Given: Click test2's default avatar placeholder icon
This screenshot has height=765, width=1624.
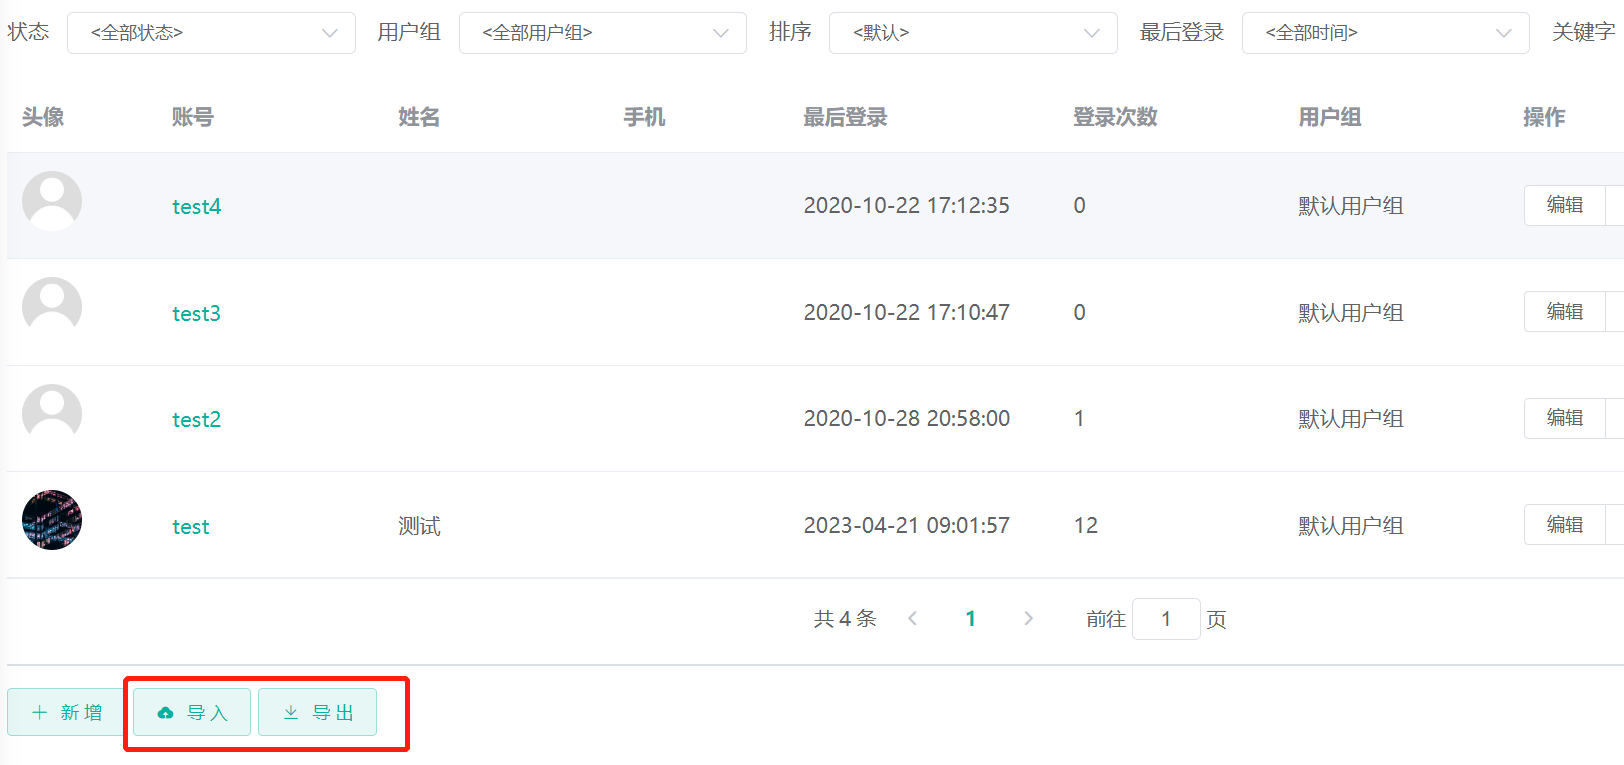Looking at the screenshot, I should tap(52, 413).
